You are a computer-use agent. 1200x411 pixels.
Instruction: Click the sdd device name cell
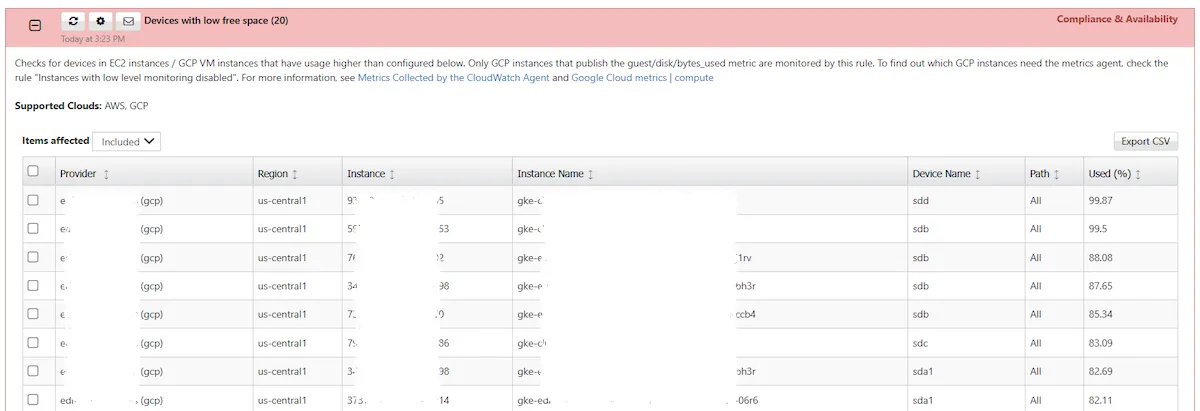pyautogui.click(x=921, y=200)
